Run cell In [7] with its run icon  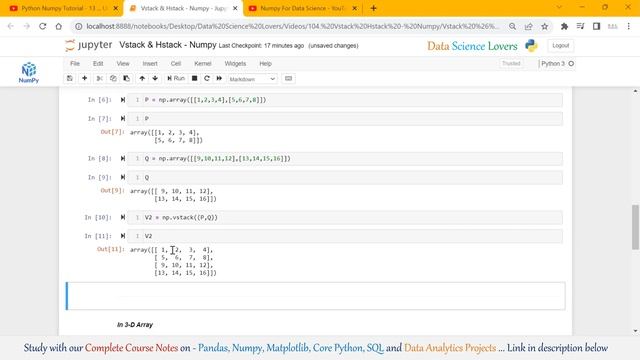click(123, 119)
